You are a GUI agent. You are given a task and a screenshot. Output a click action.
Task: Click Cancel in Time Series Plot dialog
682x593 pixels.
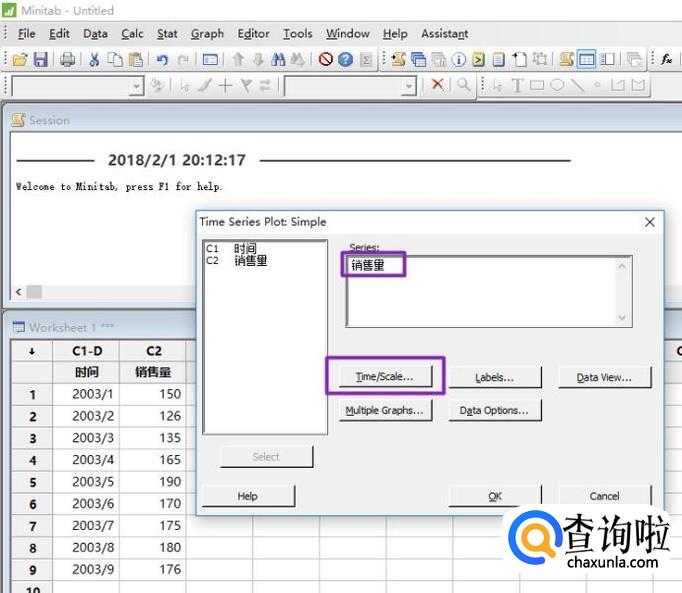[x=605, y=496]
